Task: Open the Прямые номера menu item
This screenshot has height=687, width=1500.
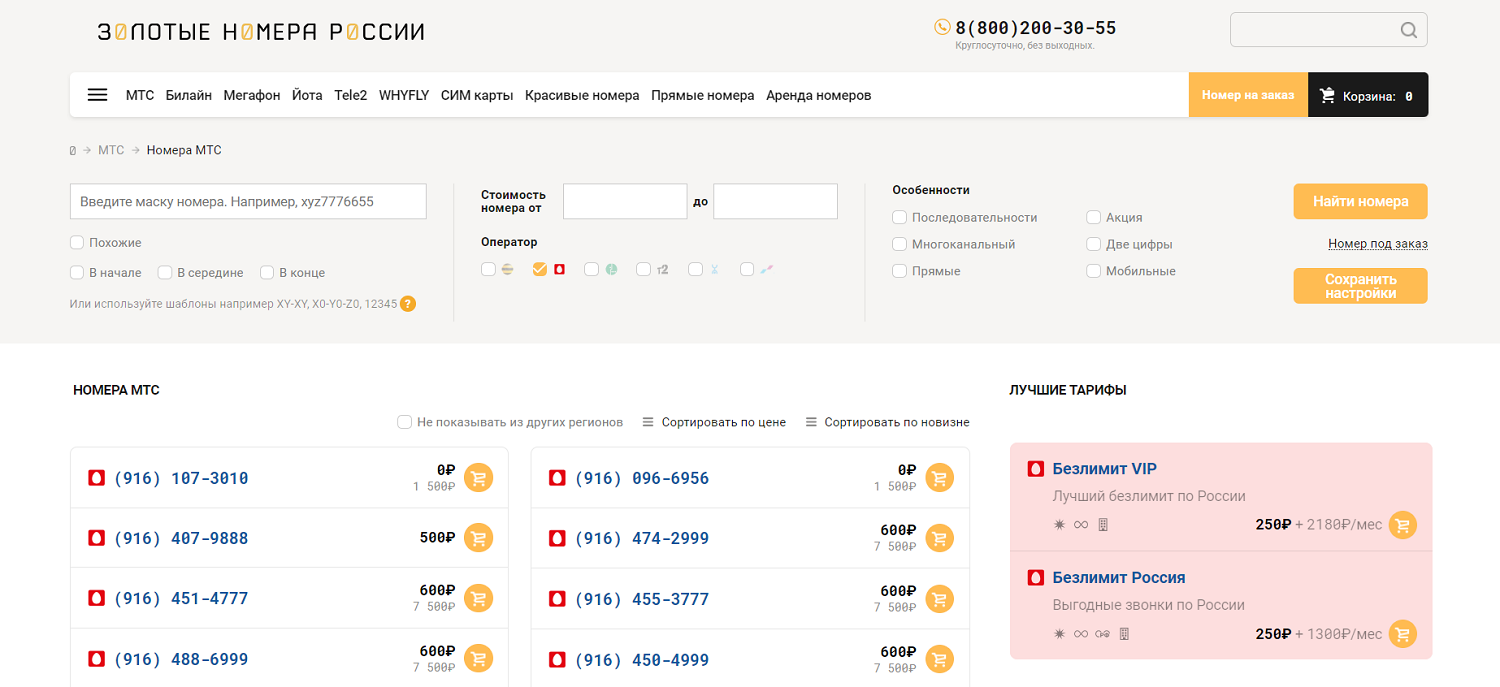Action: [x=703, y=95]
